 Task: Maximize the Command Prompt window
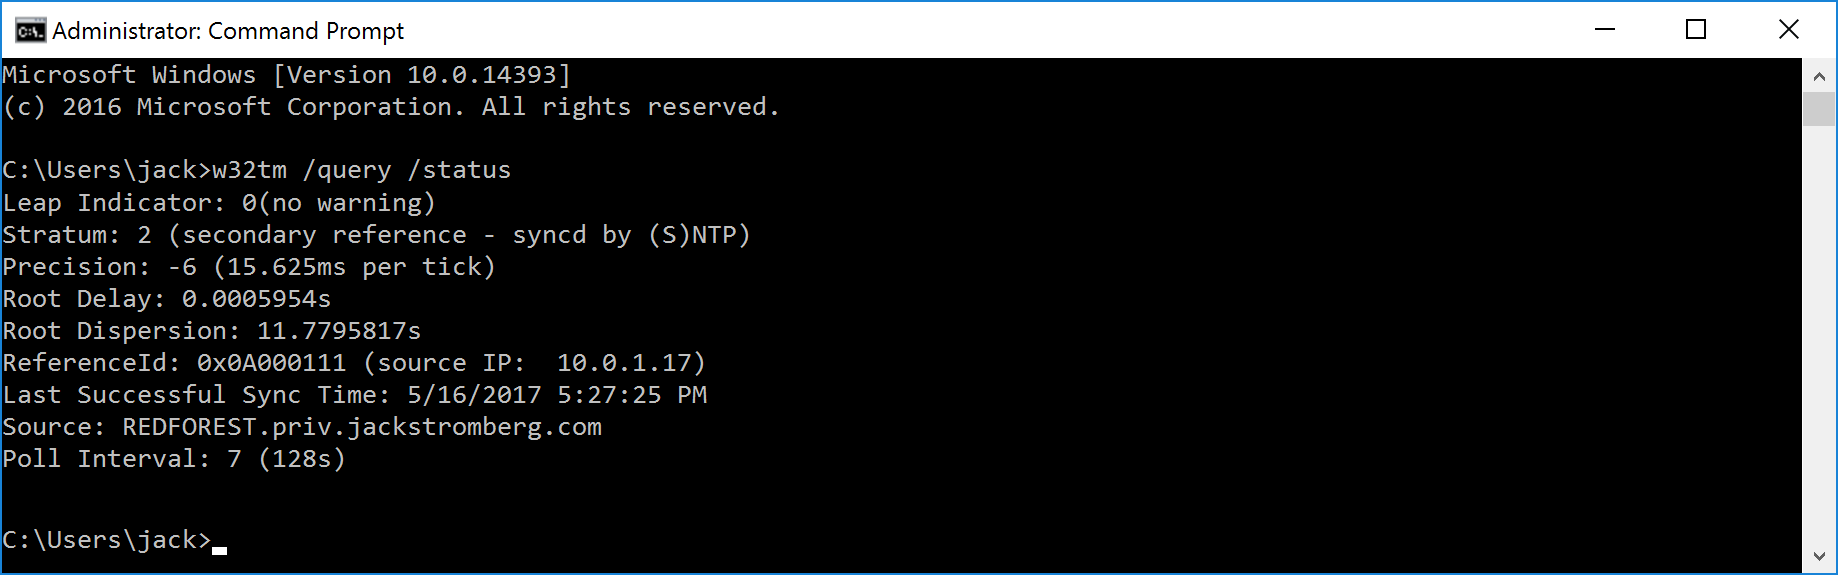click(x=1696, y=30)
